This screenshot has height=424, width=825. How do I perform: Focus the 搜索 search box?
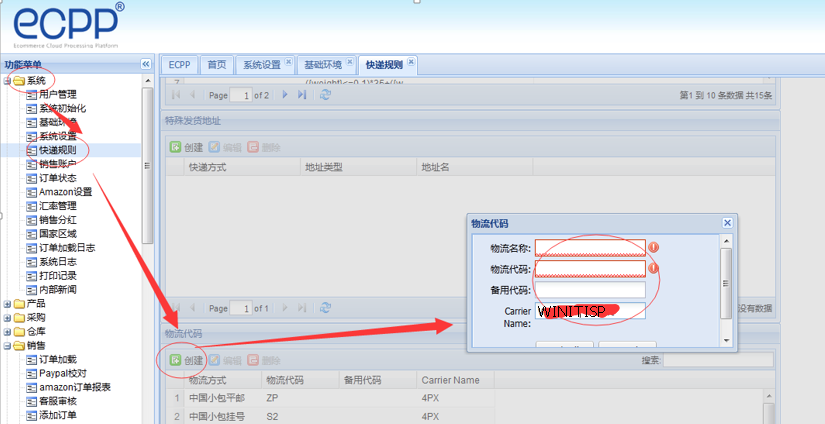click(x=717, y=360)
